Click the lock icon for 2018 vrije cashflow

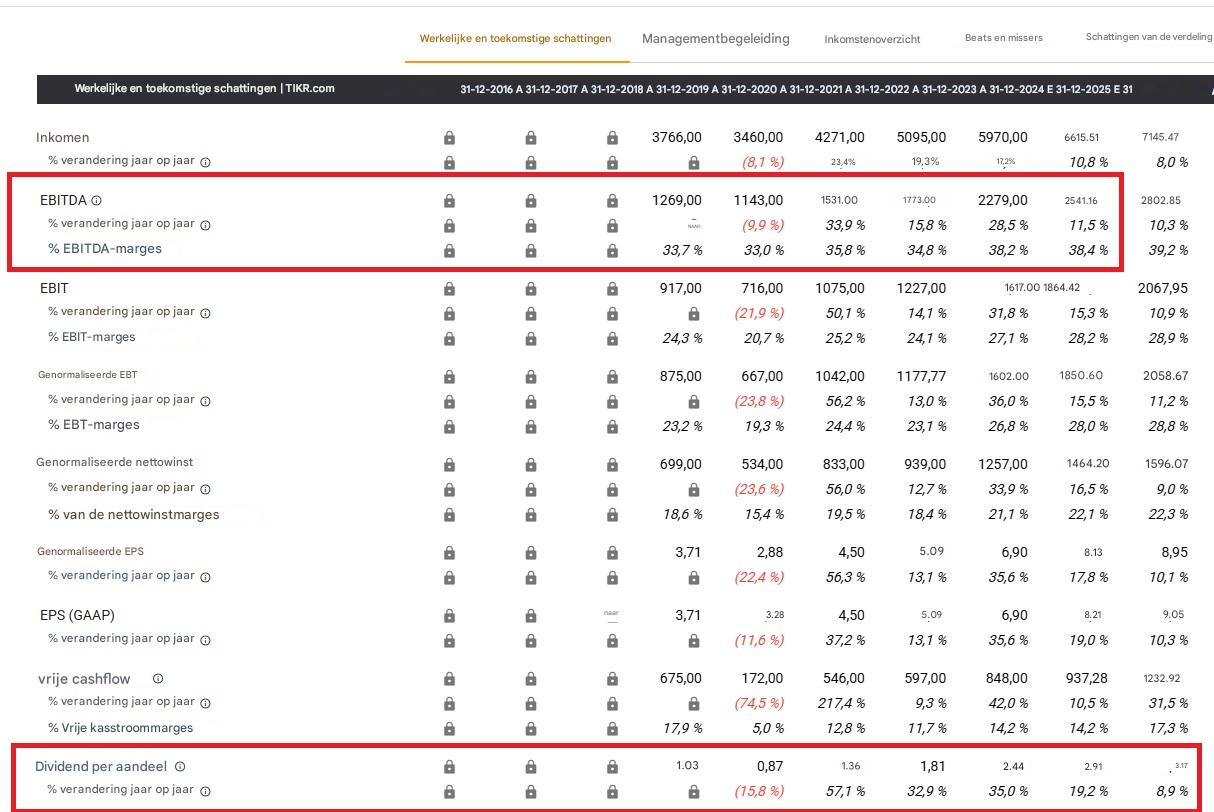[611, 678]
